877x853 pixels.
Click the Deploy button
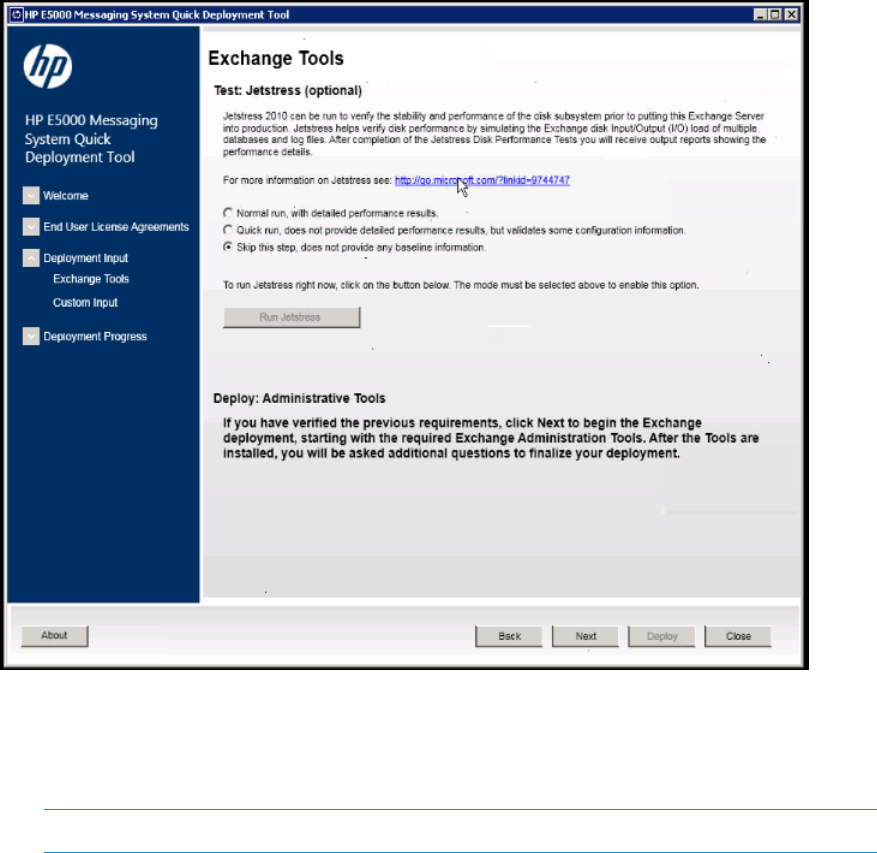pos(662,636)
